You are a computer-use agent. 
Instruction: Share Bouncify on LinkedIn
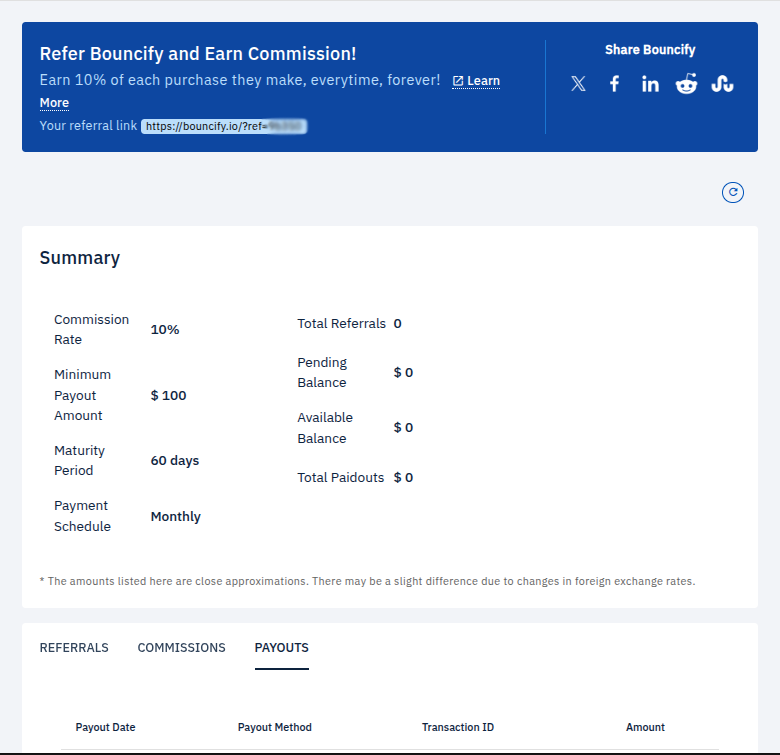coord(650,84)
